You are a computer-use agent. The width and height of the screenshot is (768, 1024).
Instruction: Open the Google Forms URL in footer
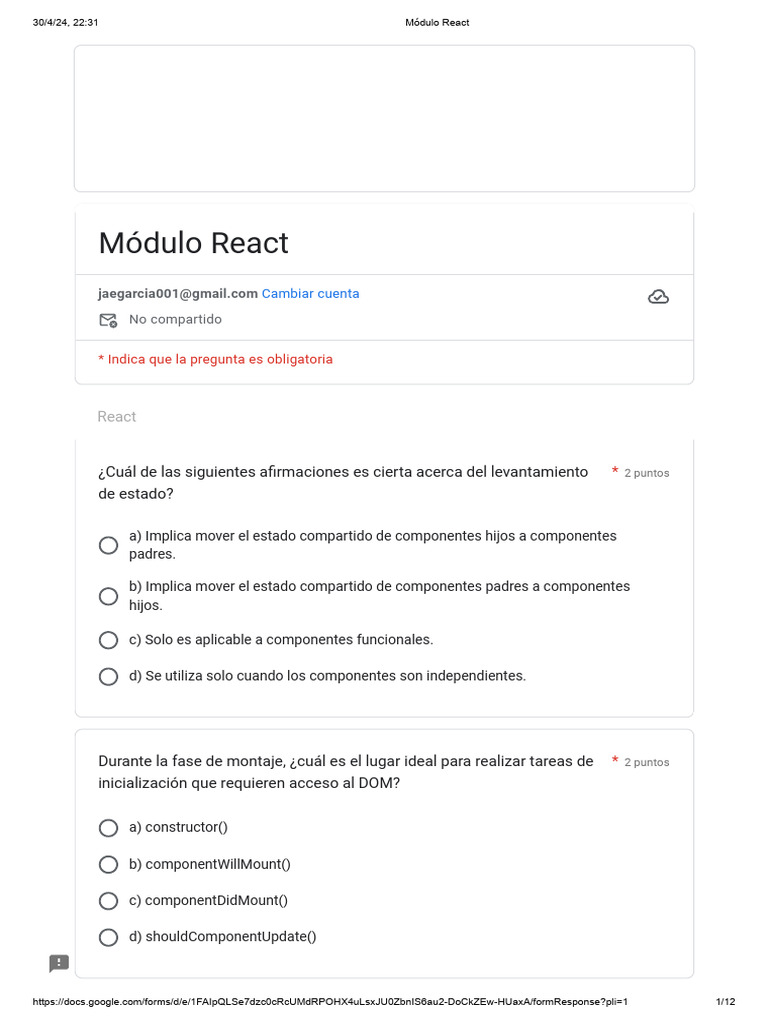coord(330,1001)
